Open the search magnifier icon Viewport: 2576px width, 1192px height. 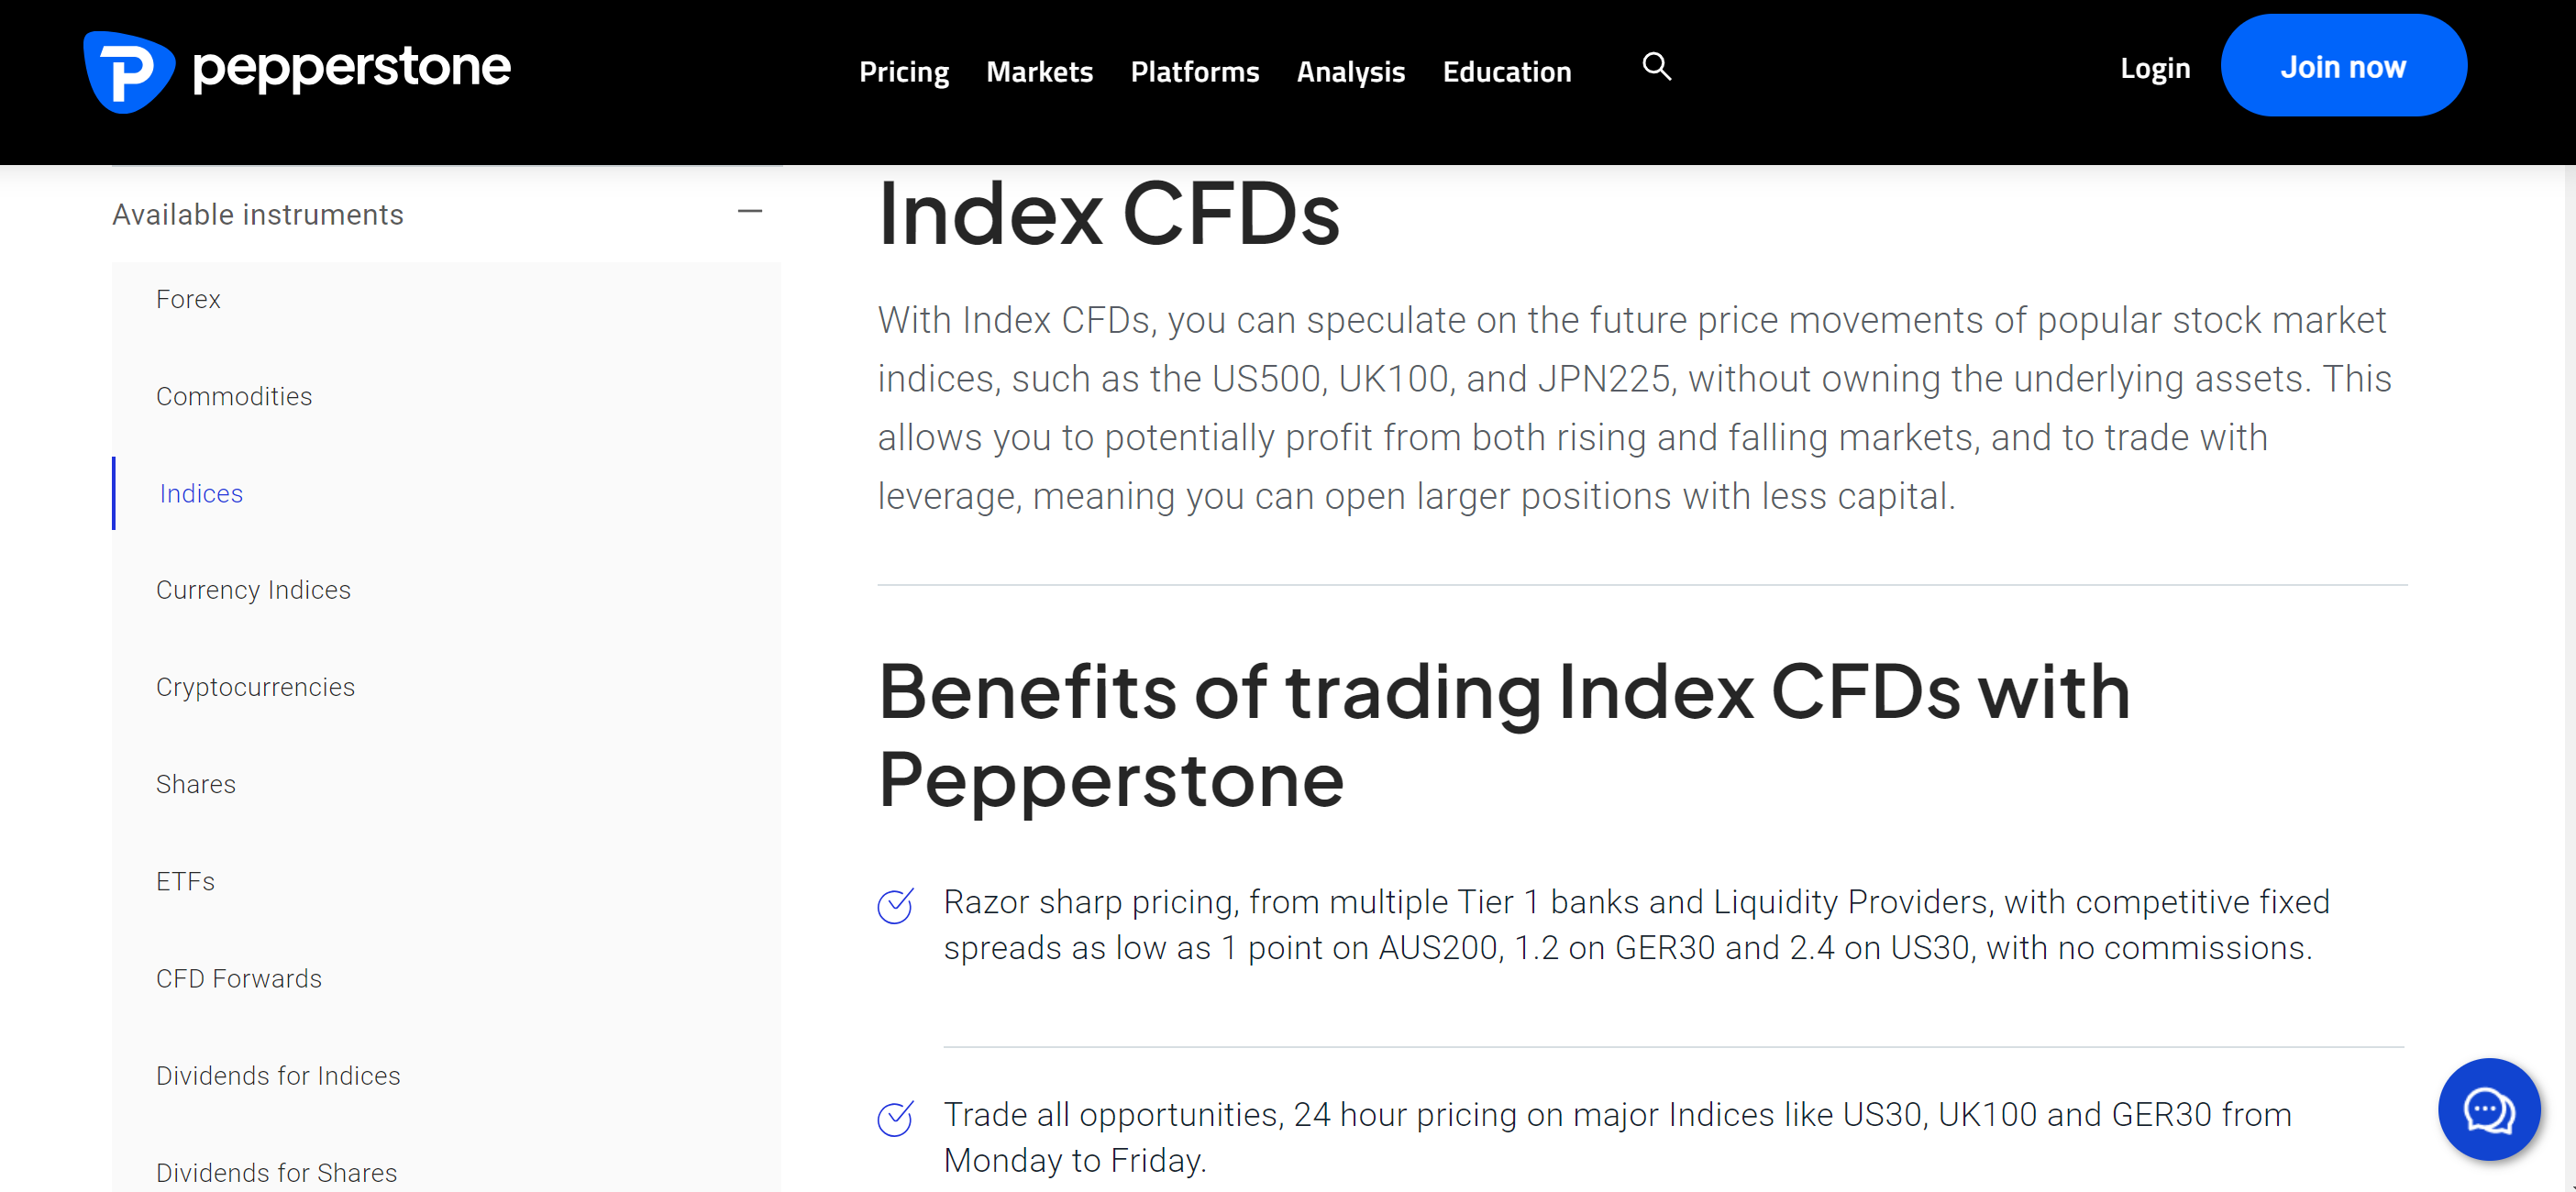coord(1656,66)
